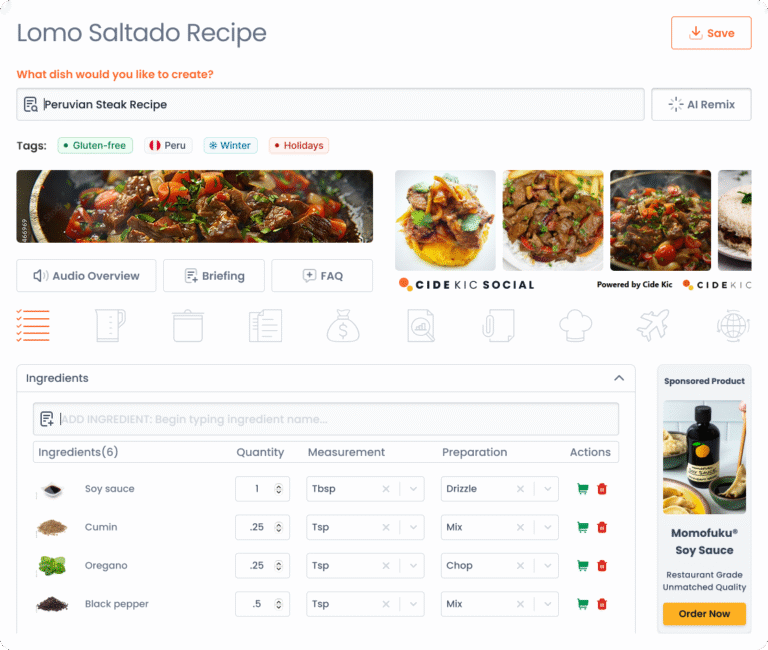Screen dimensions: 768x650
Task: Open the paperclip attachments icon
Action: 498,326
